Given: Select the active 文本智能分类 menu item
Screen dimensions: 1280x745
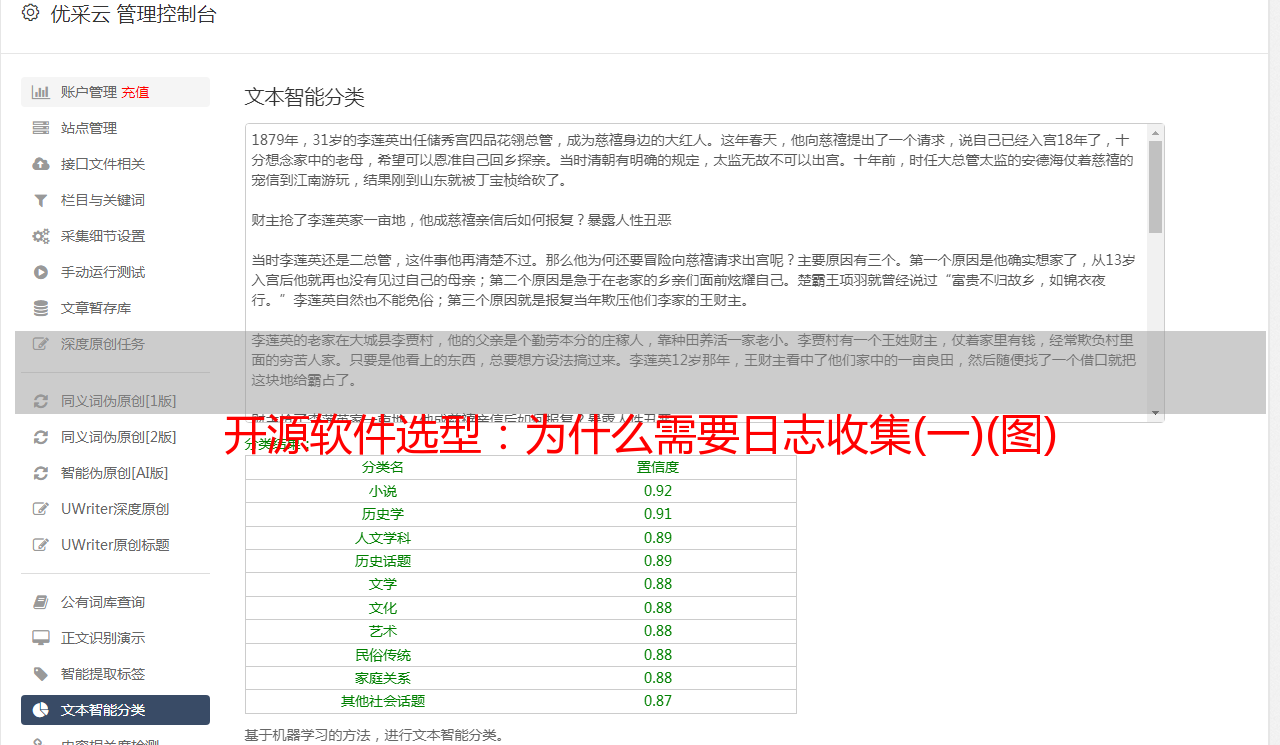Looking at the screenshot, I should coord(115,710).
